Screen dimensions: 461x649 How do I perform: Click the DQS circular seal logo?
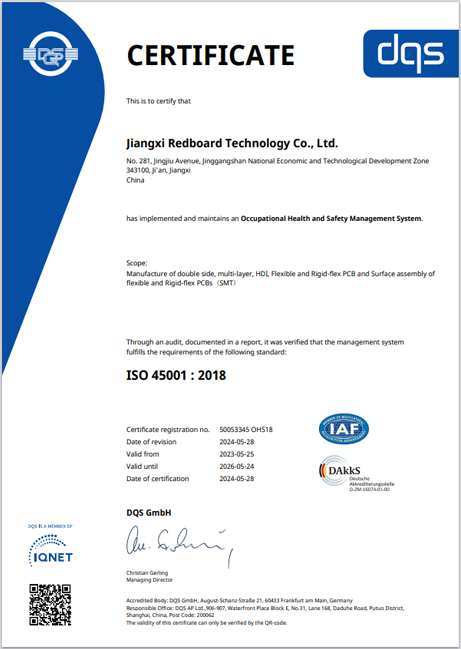point(50,54)
